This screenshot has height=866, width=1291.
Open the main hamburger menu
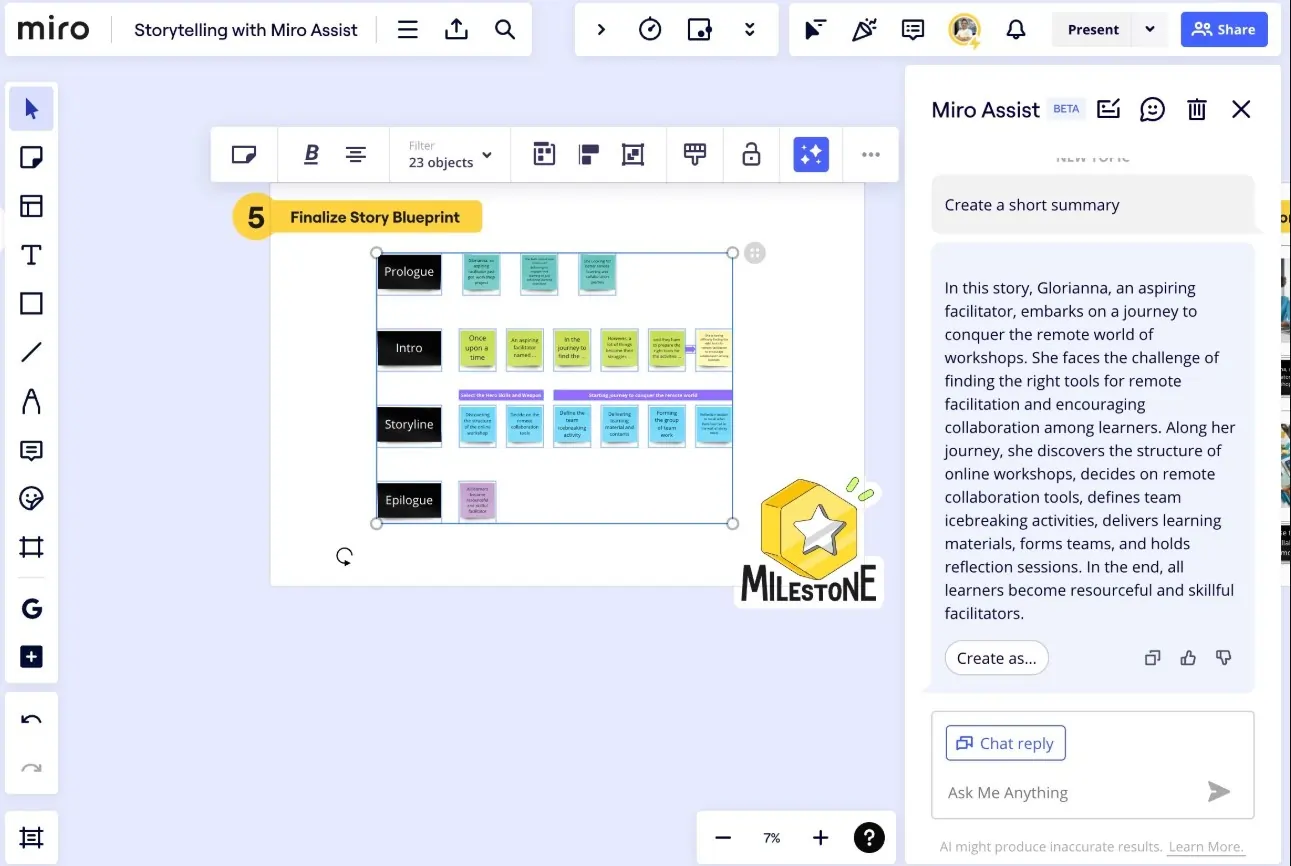pyautogui.click(x=407, y=30)
